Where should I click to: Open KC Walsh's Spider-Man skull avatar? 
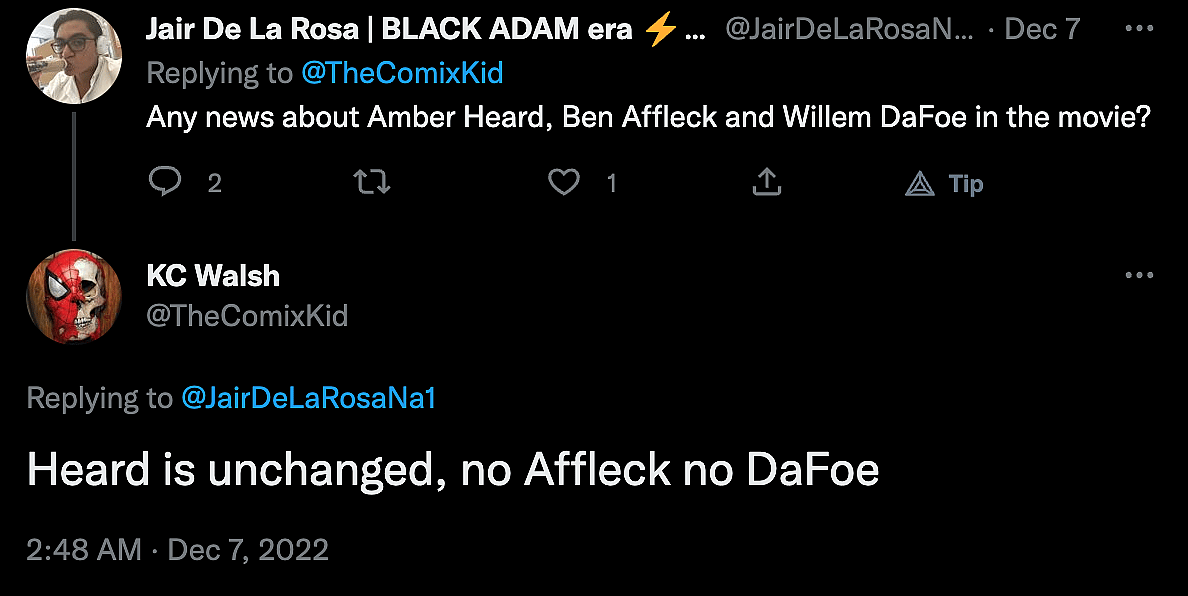[x=74, y=296]
